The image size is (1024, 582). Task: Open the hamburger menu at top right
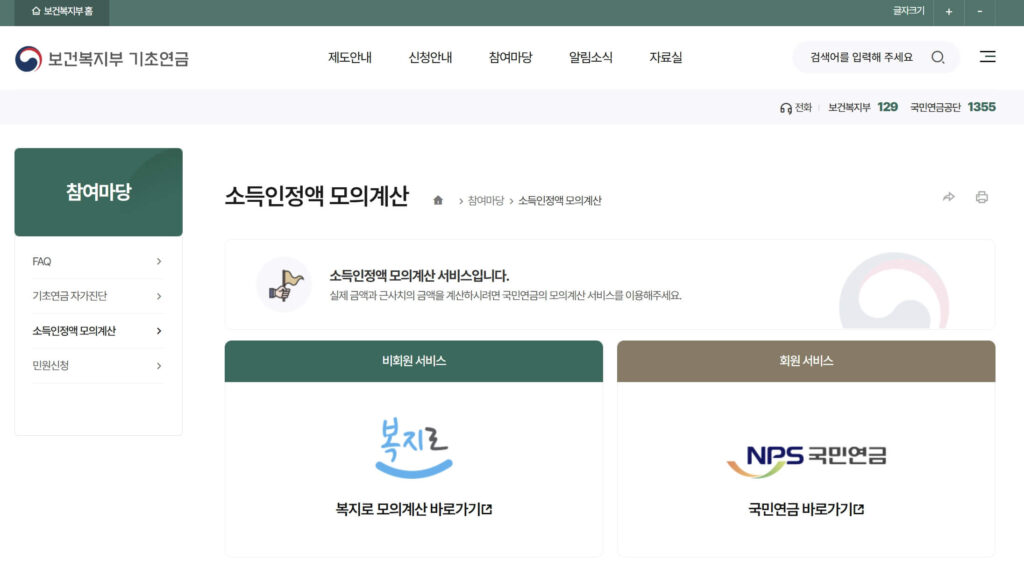click(987, 57)
